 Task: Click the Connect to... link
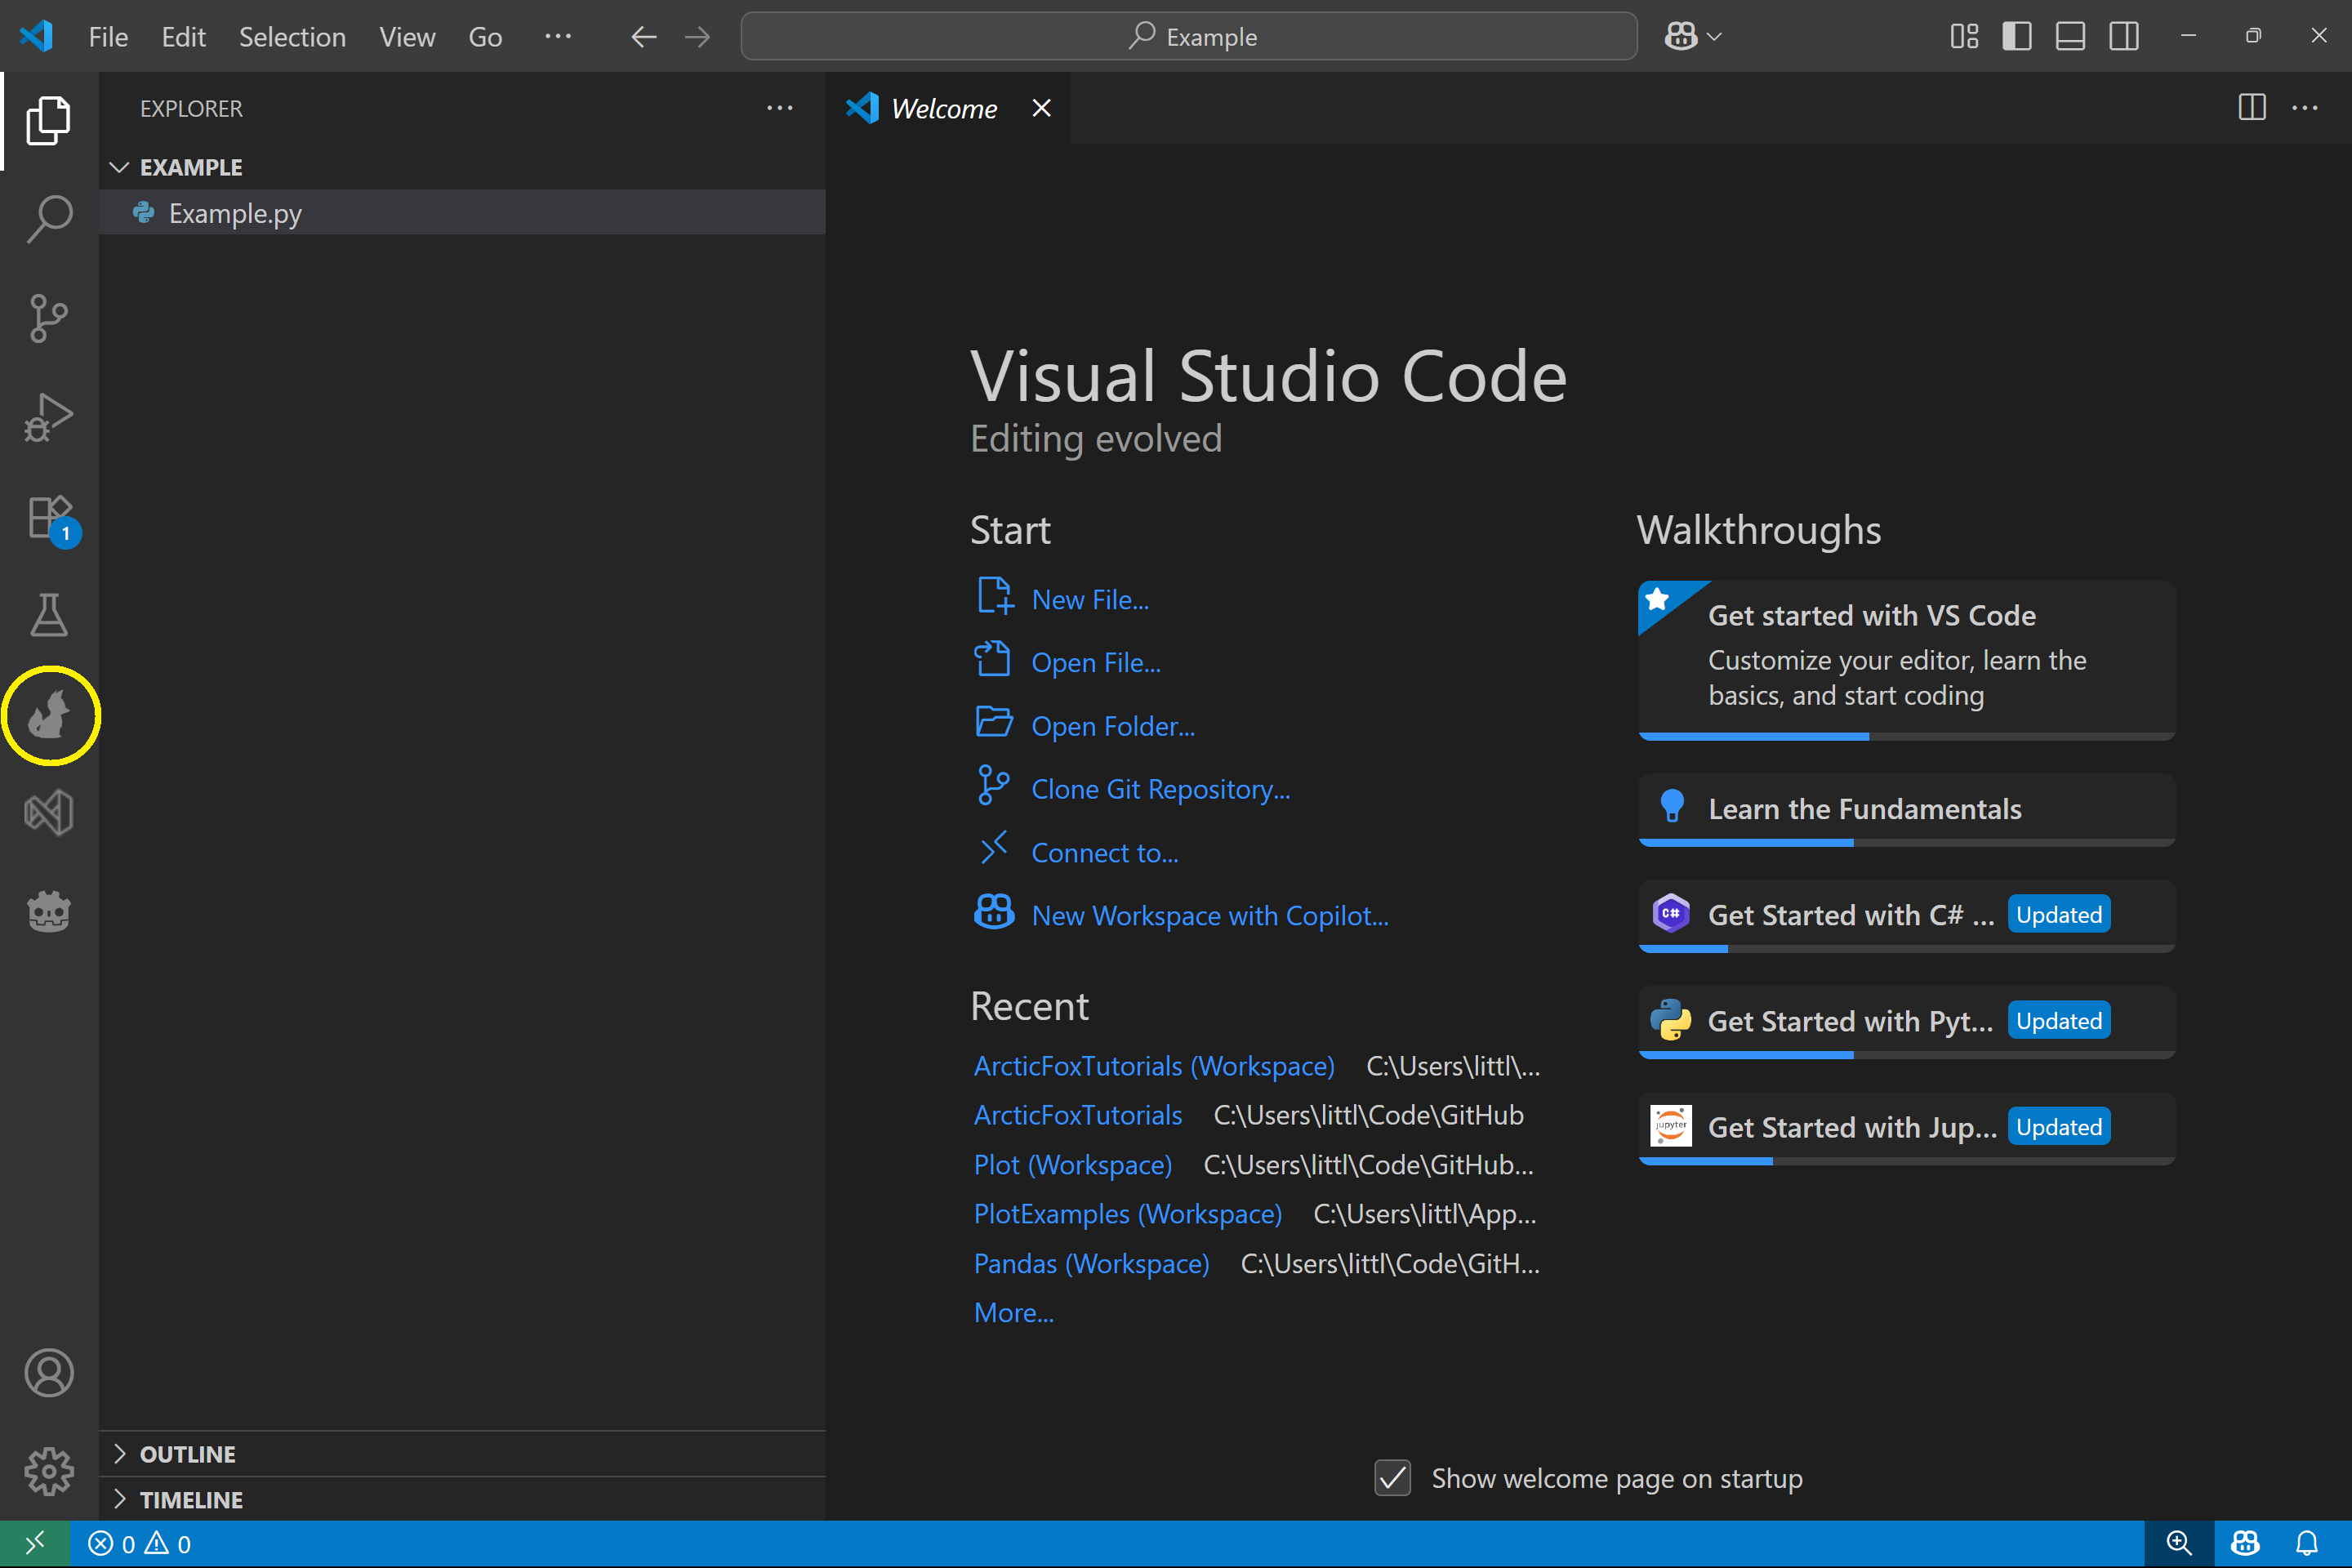click(x=1105, y=853)
